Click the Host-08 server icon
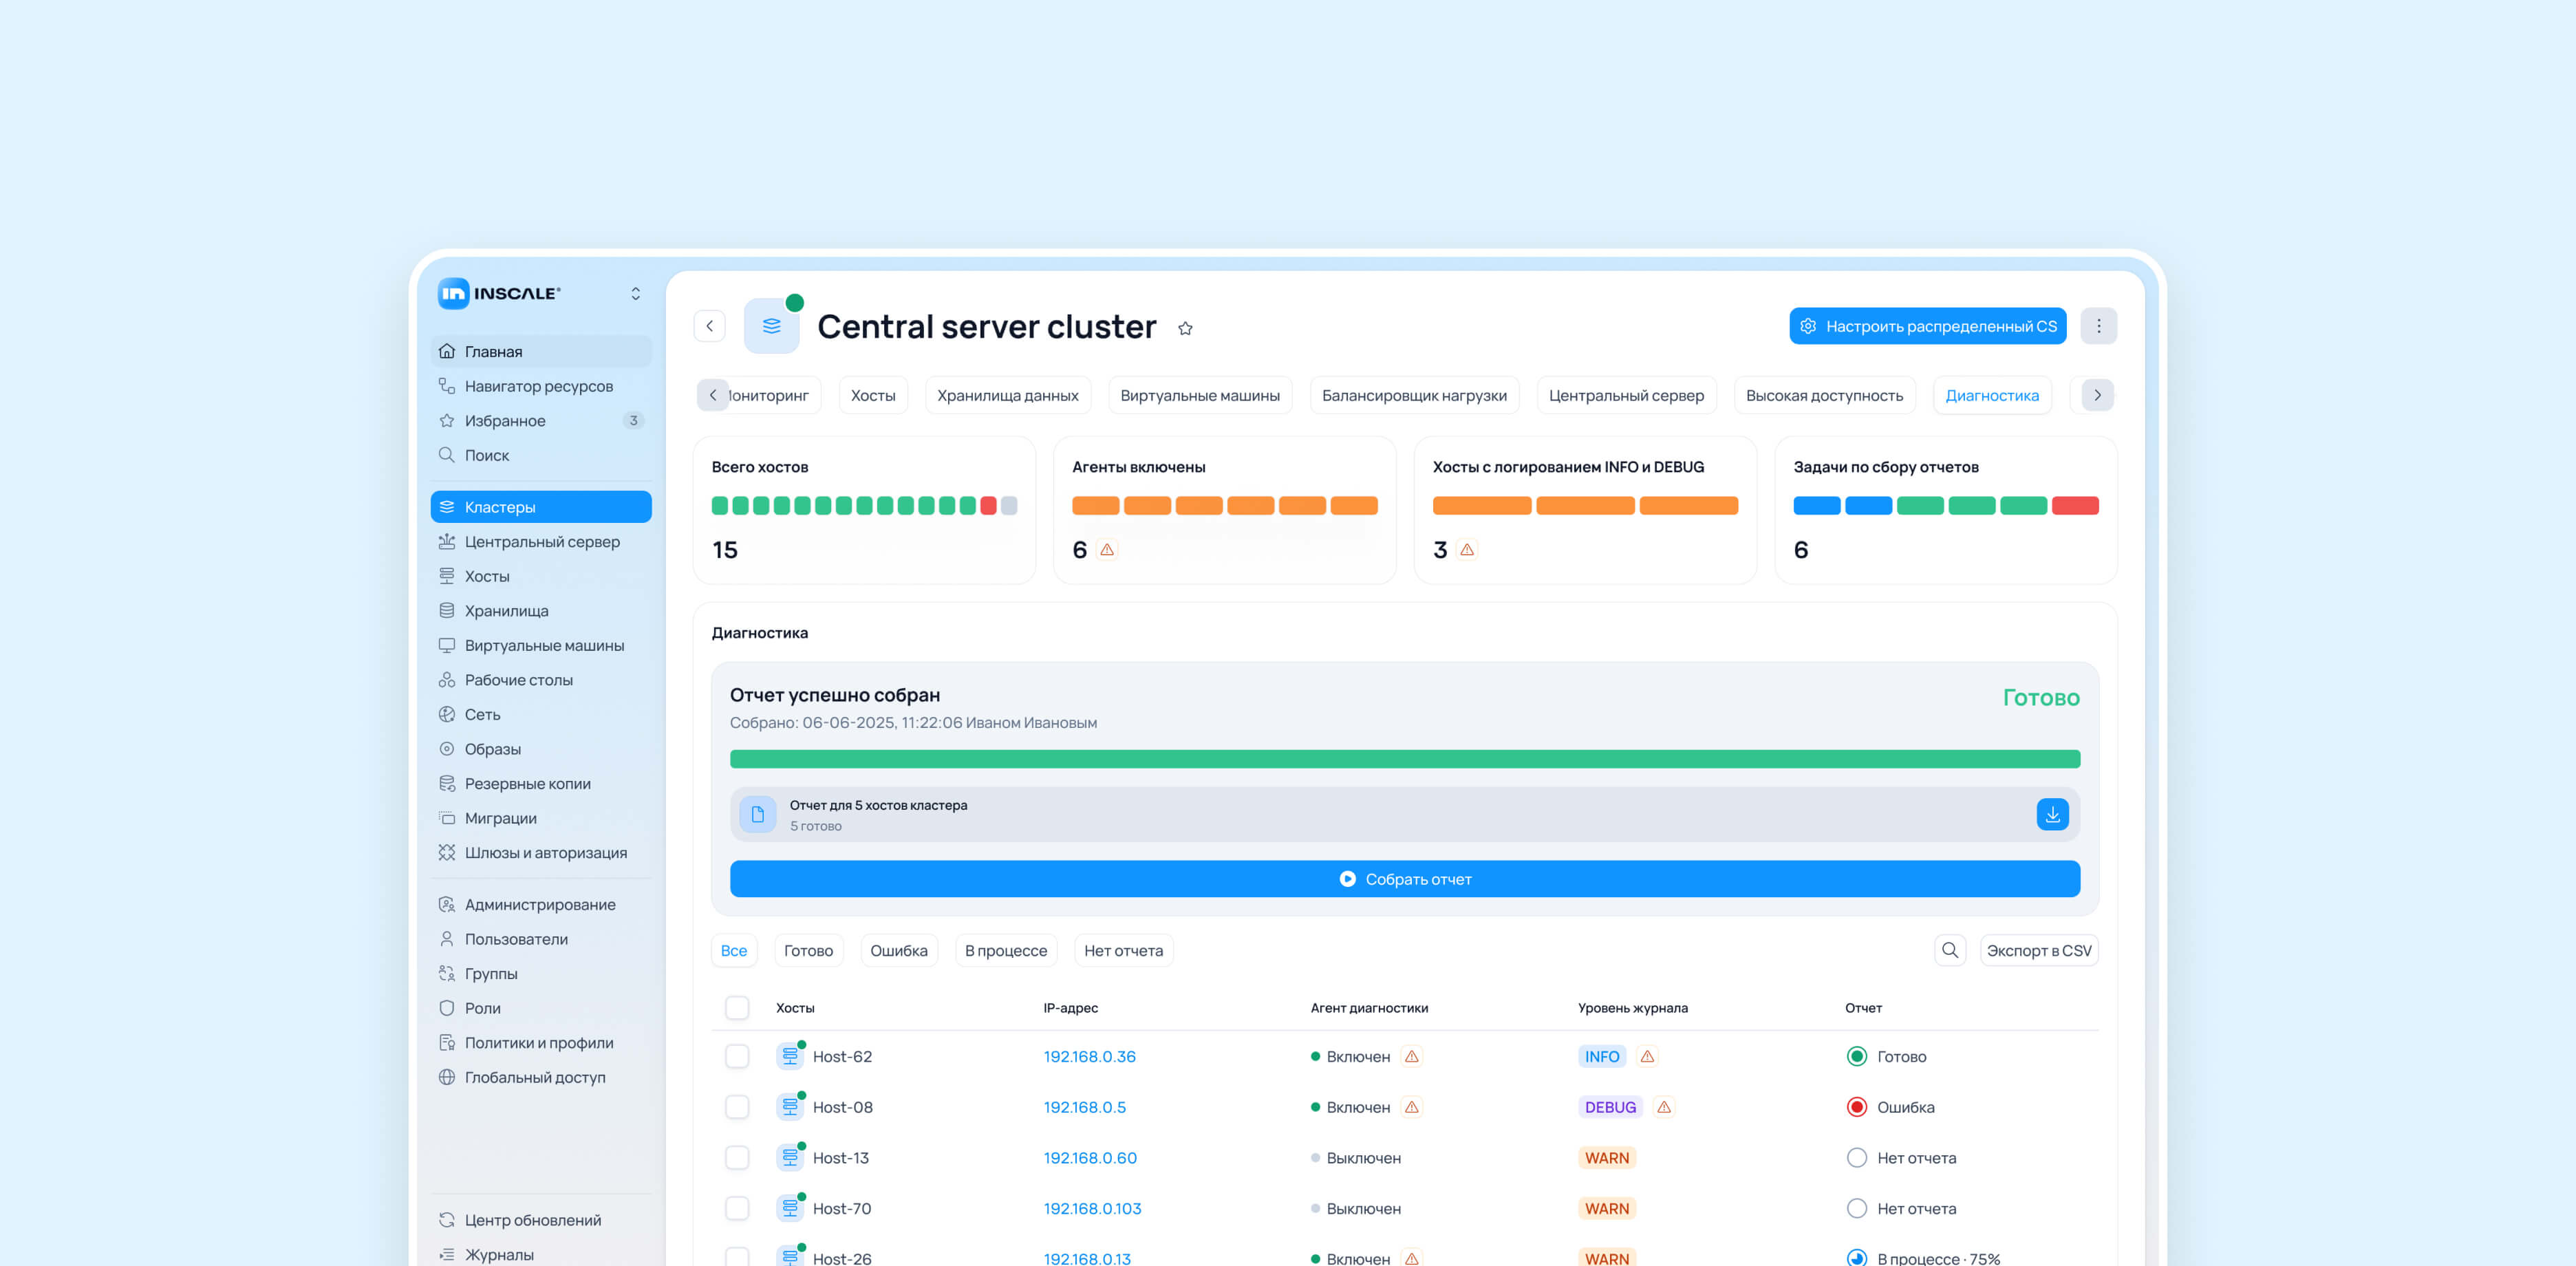This screenshot has width=2576, height=1266. tap(789, 1107)
